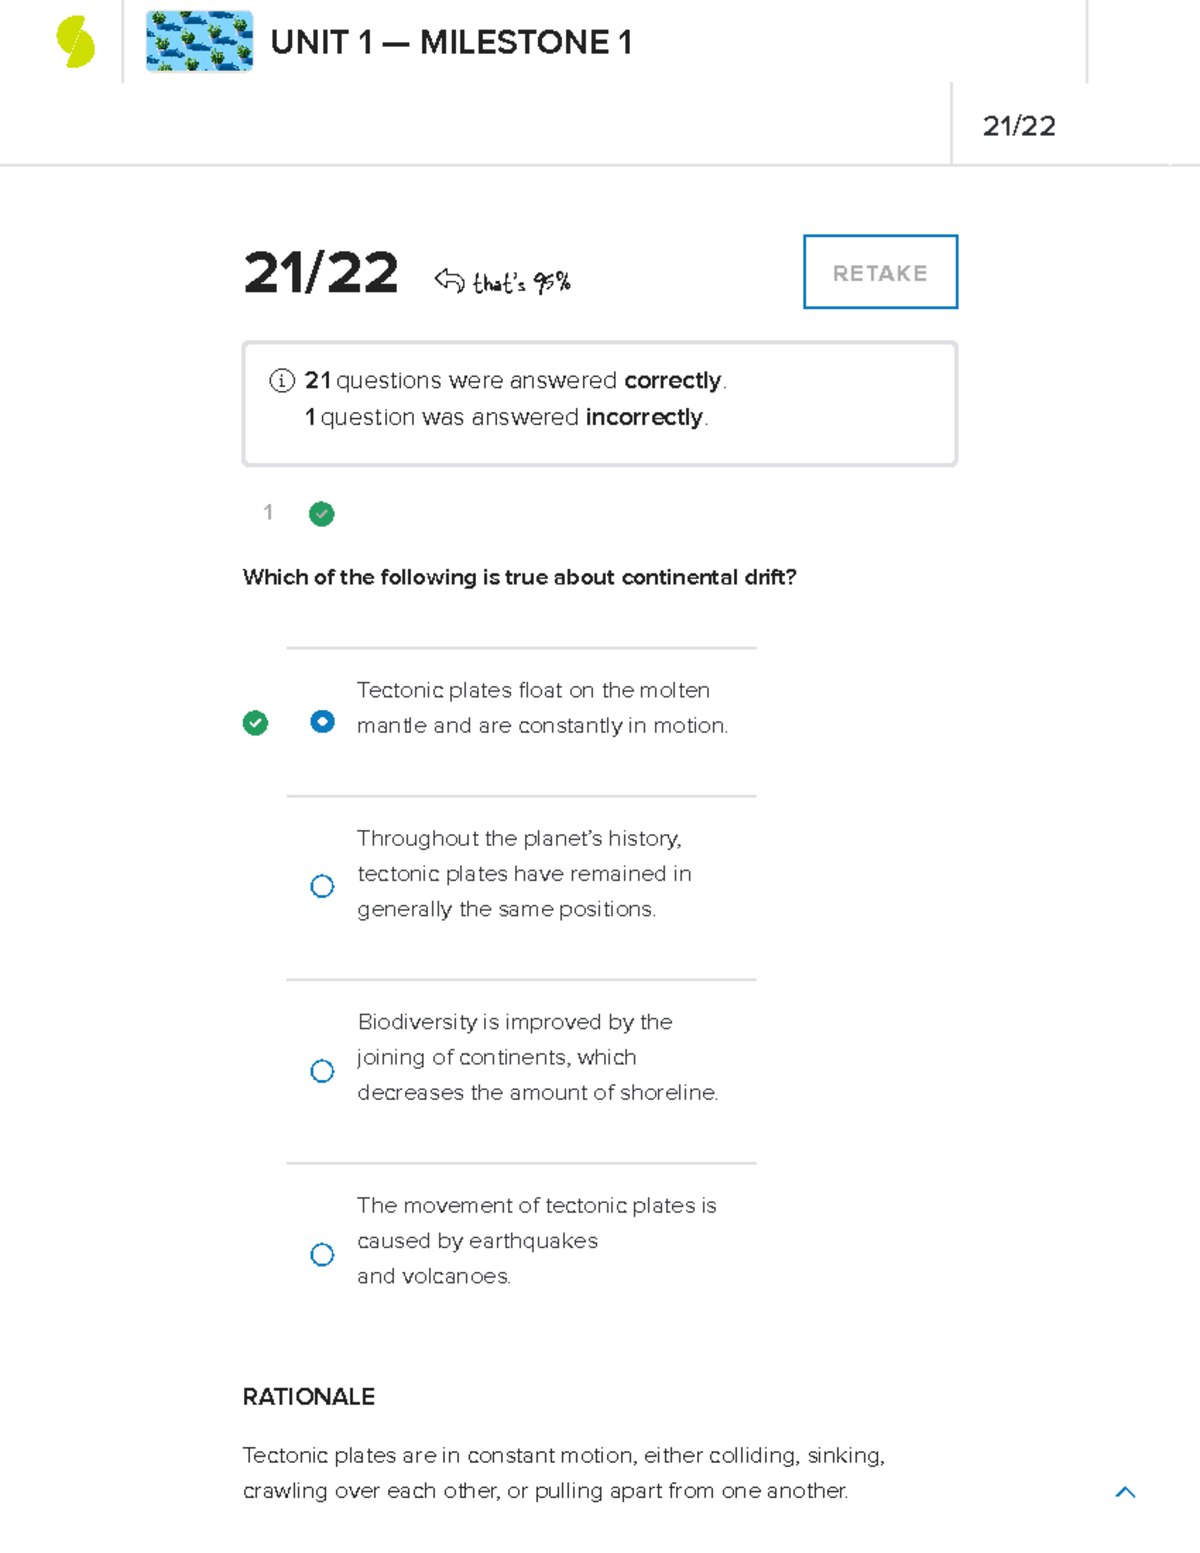Pick 'caused by earthquakes and volcanoes' option
The image size is (1200, 1553).
pyautogui.click(x=322, y=1254)
